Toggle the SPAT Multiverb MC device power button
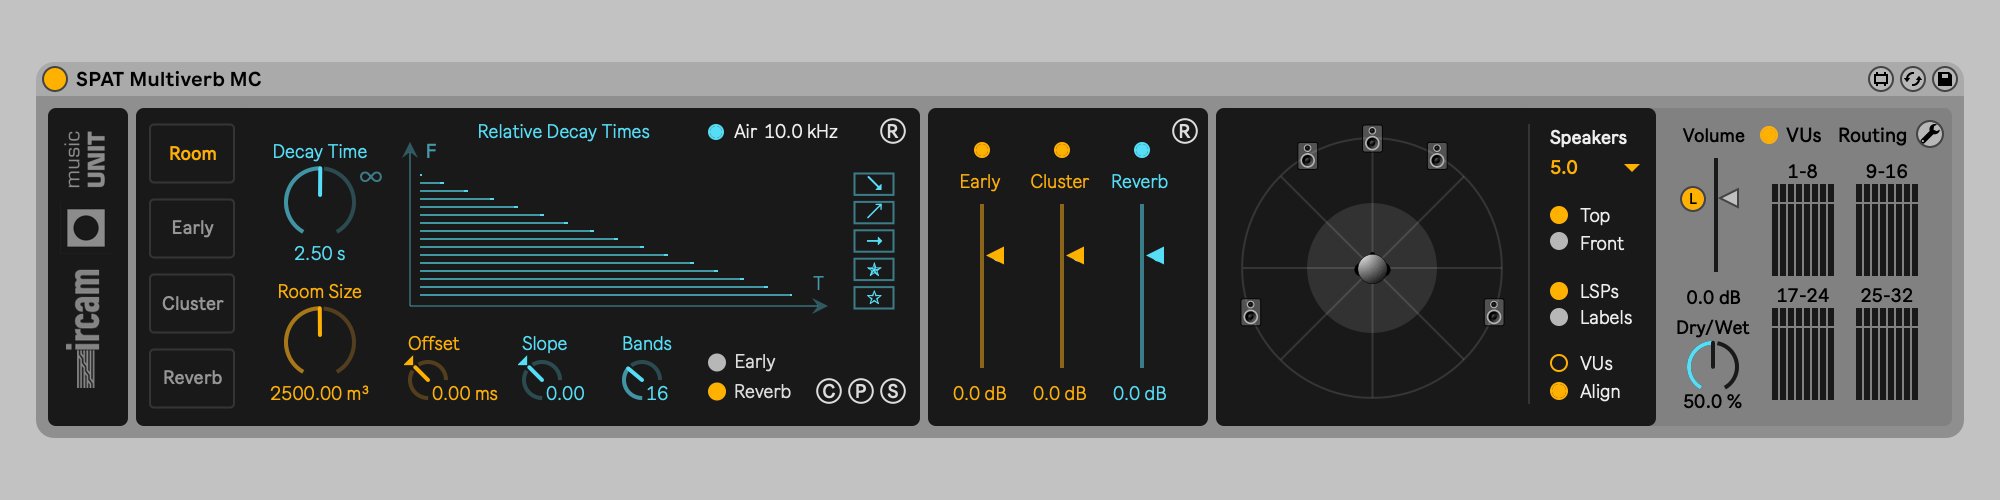 click(55, 79)
